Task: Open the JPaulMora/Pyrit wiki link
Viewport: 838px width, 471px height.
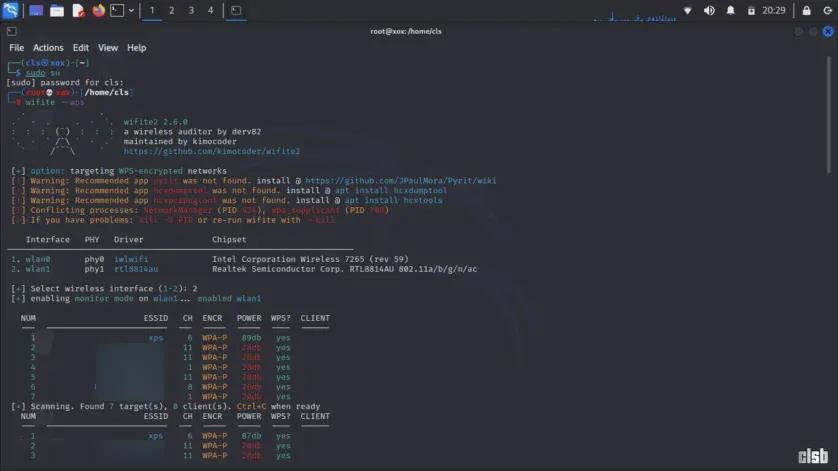Action: 400,181
